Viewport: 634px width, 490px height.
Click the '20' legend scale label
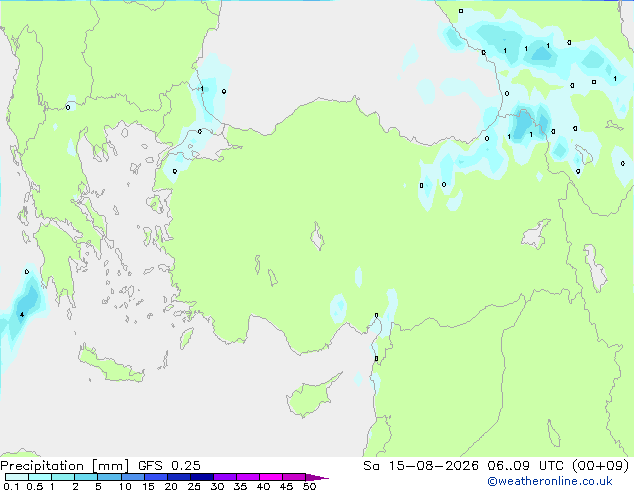pos(171,486)
